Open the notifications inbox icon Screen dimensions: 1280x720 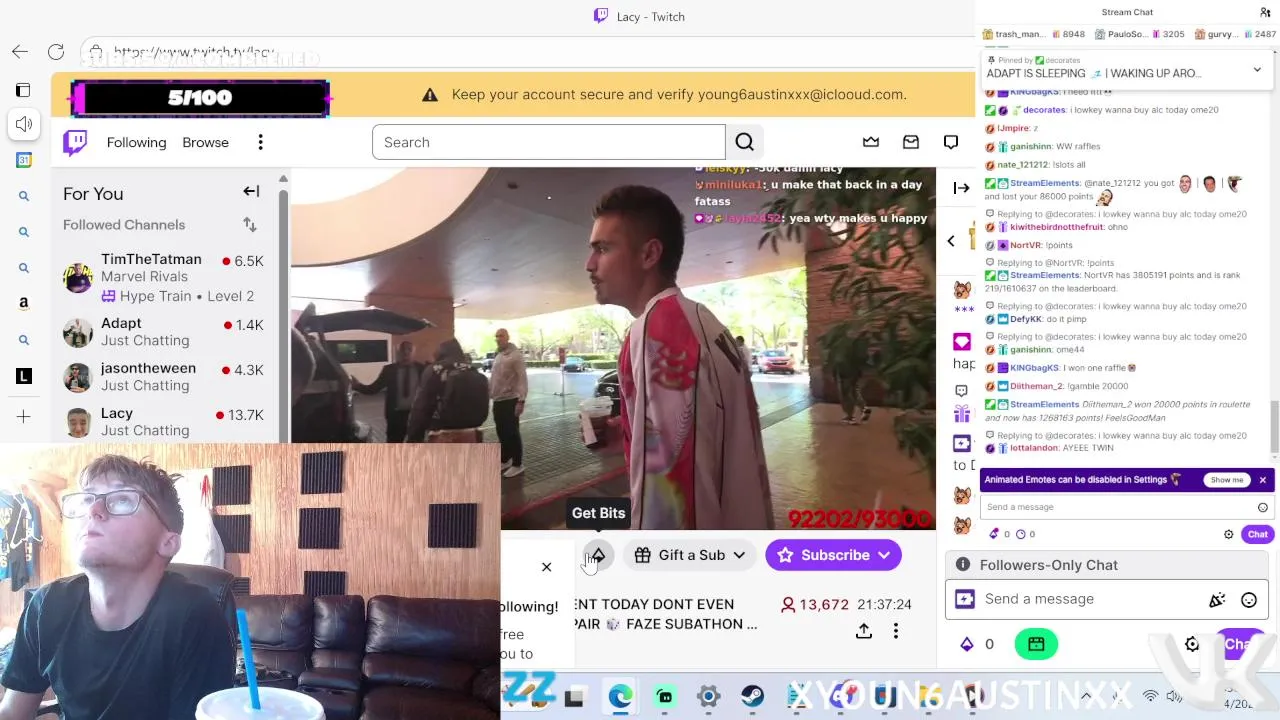coord(911,142)
